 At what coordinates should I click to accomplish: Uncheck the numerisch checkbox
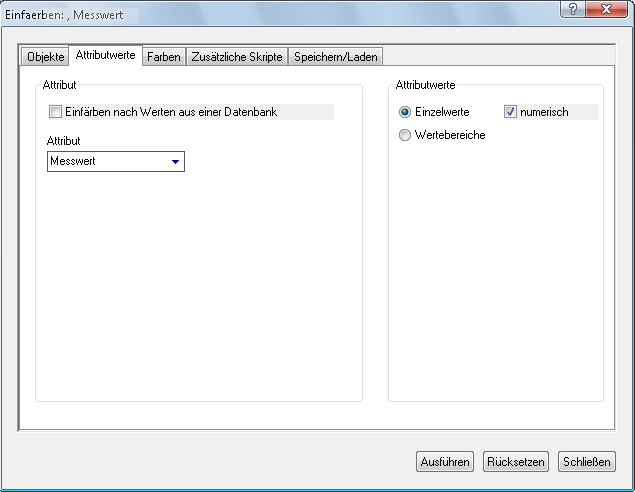pos(511,112)
